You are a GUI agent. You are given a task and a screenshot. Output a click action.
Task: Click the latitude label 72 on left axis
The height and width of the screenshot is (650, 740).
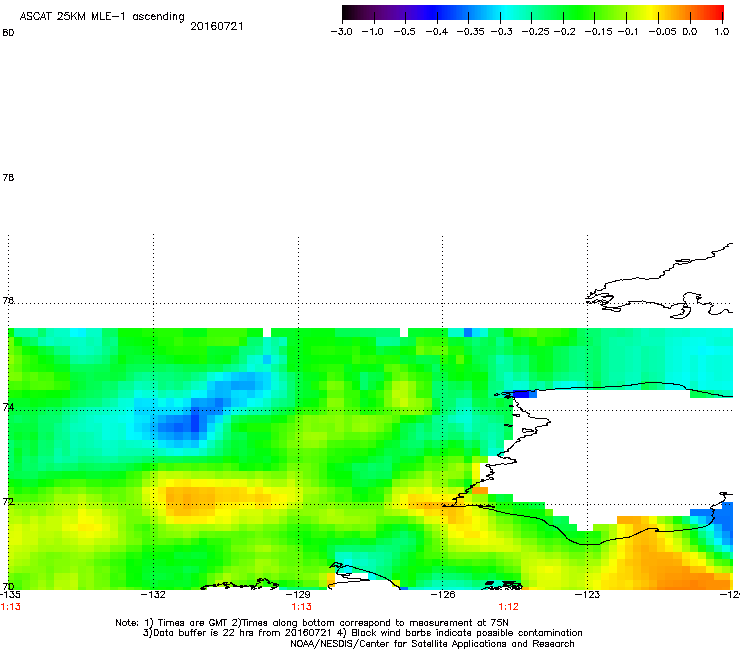pos(8,501)
